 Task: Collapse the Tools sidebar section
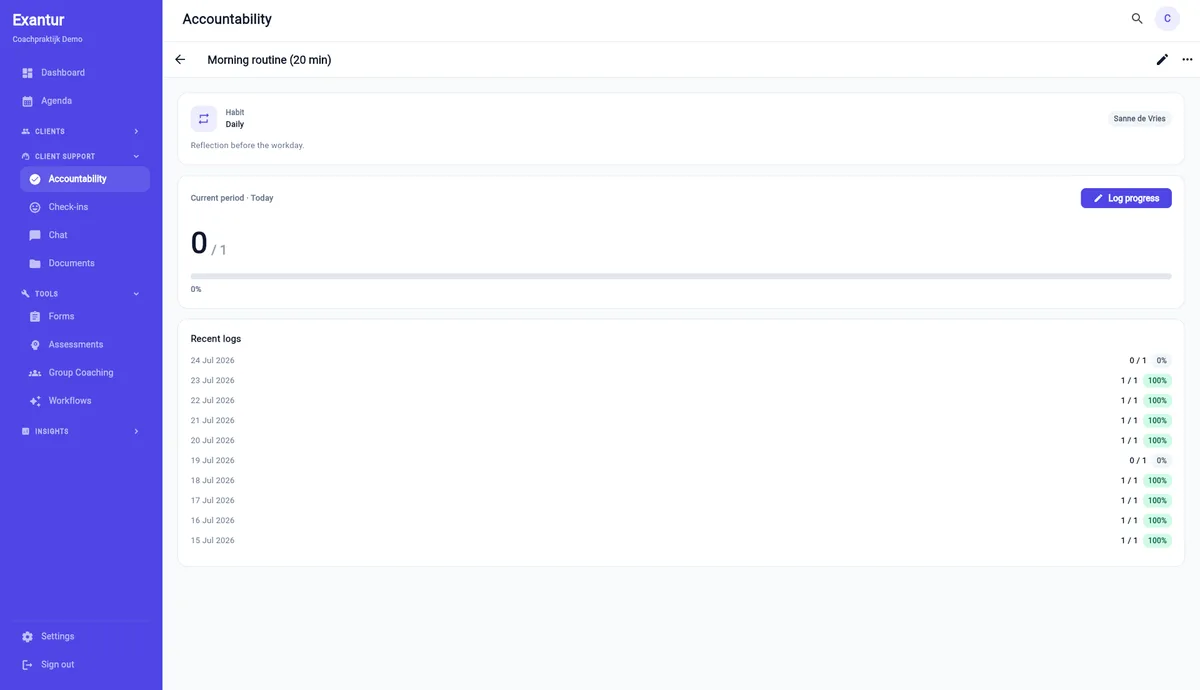click(81, 294)
